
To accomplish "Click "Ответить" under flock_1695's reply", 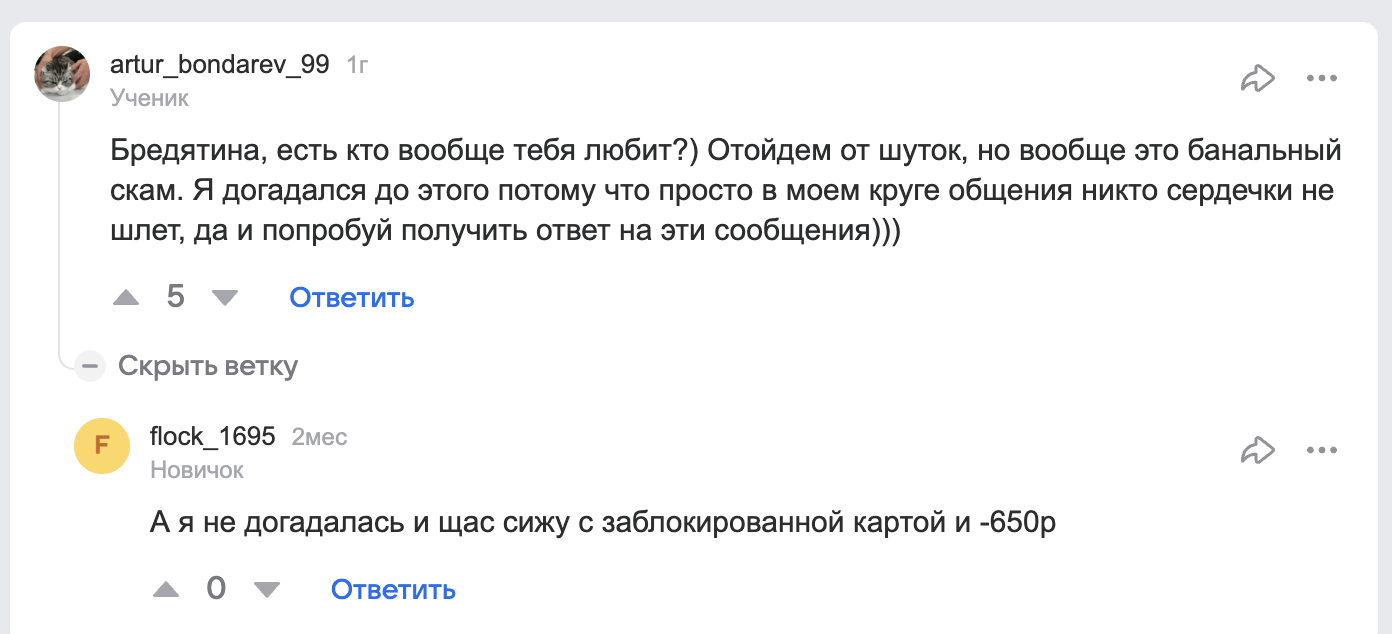I will pos(393,590).
